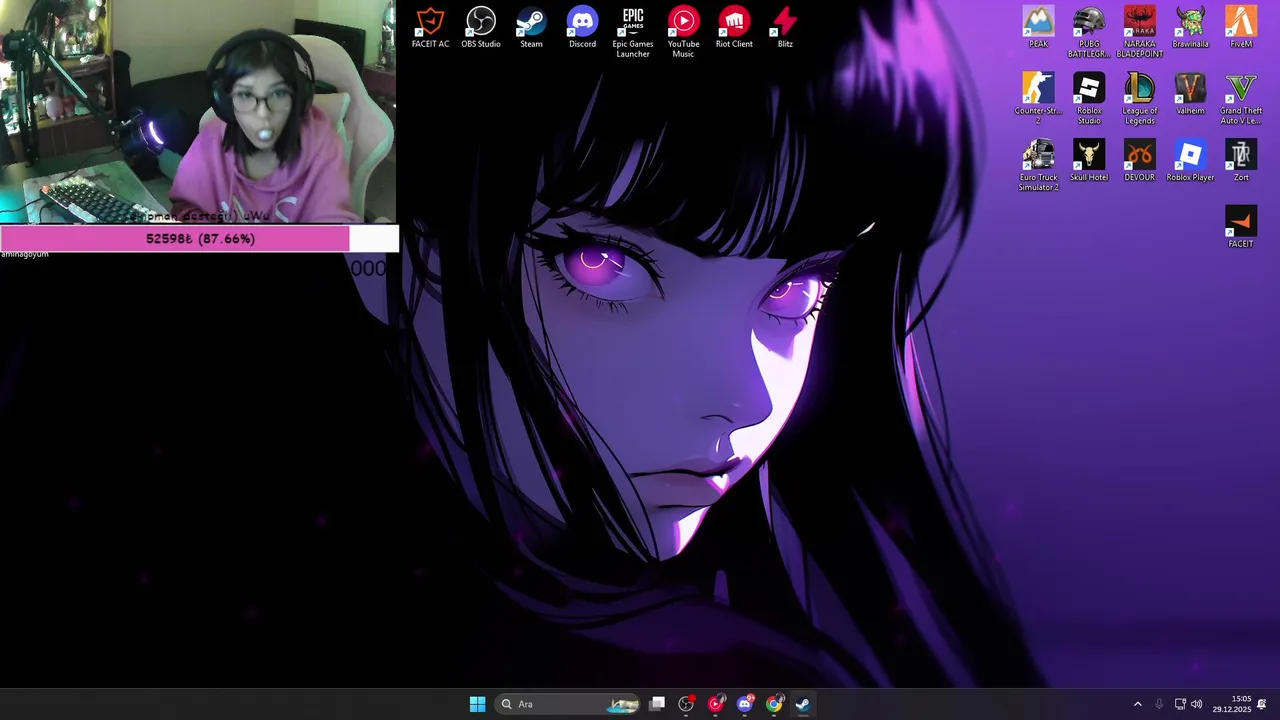Open the FACEIT AC desktop shortcut
The height and width of the screenshot is (720, 1280).
point(430,28)
